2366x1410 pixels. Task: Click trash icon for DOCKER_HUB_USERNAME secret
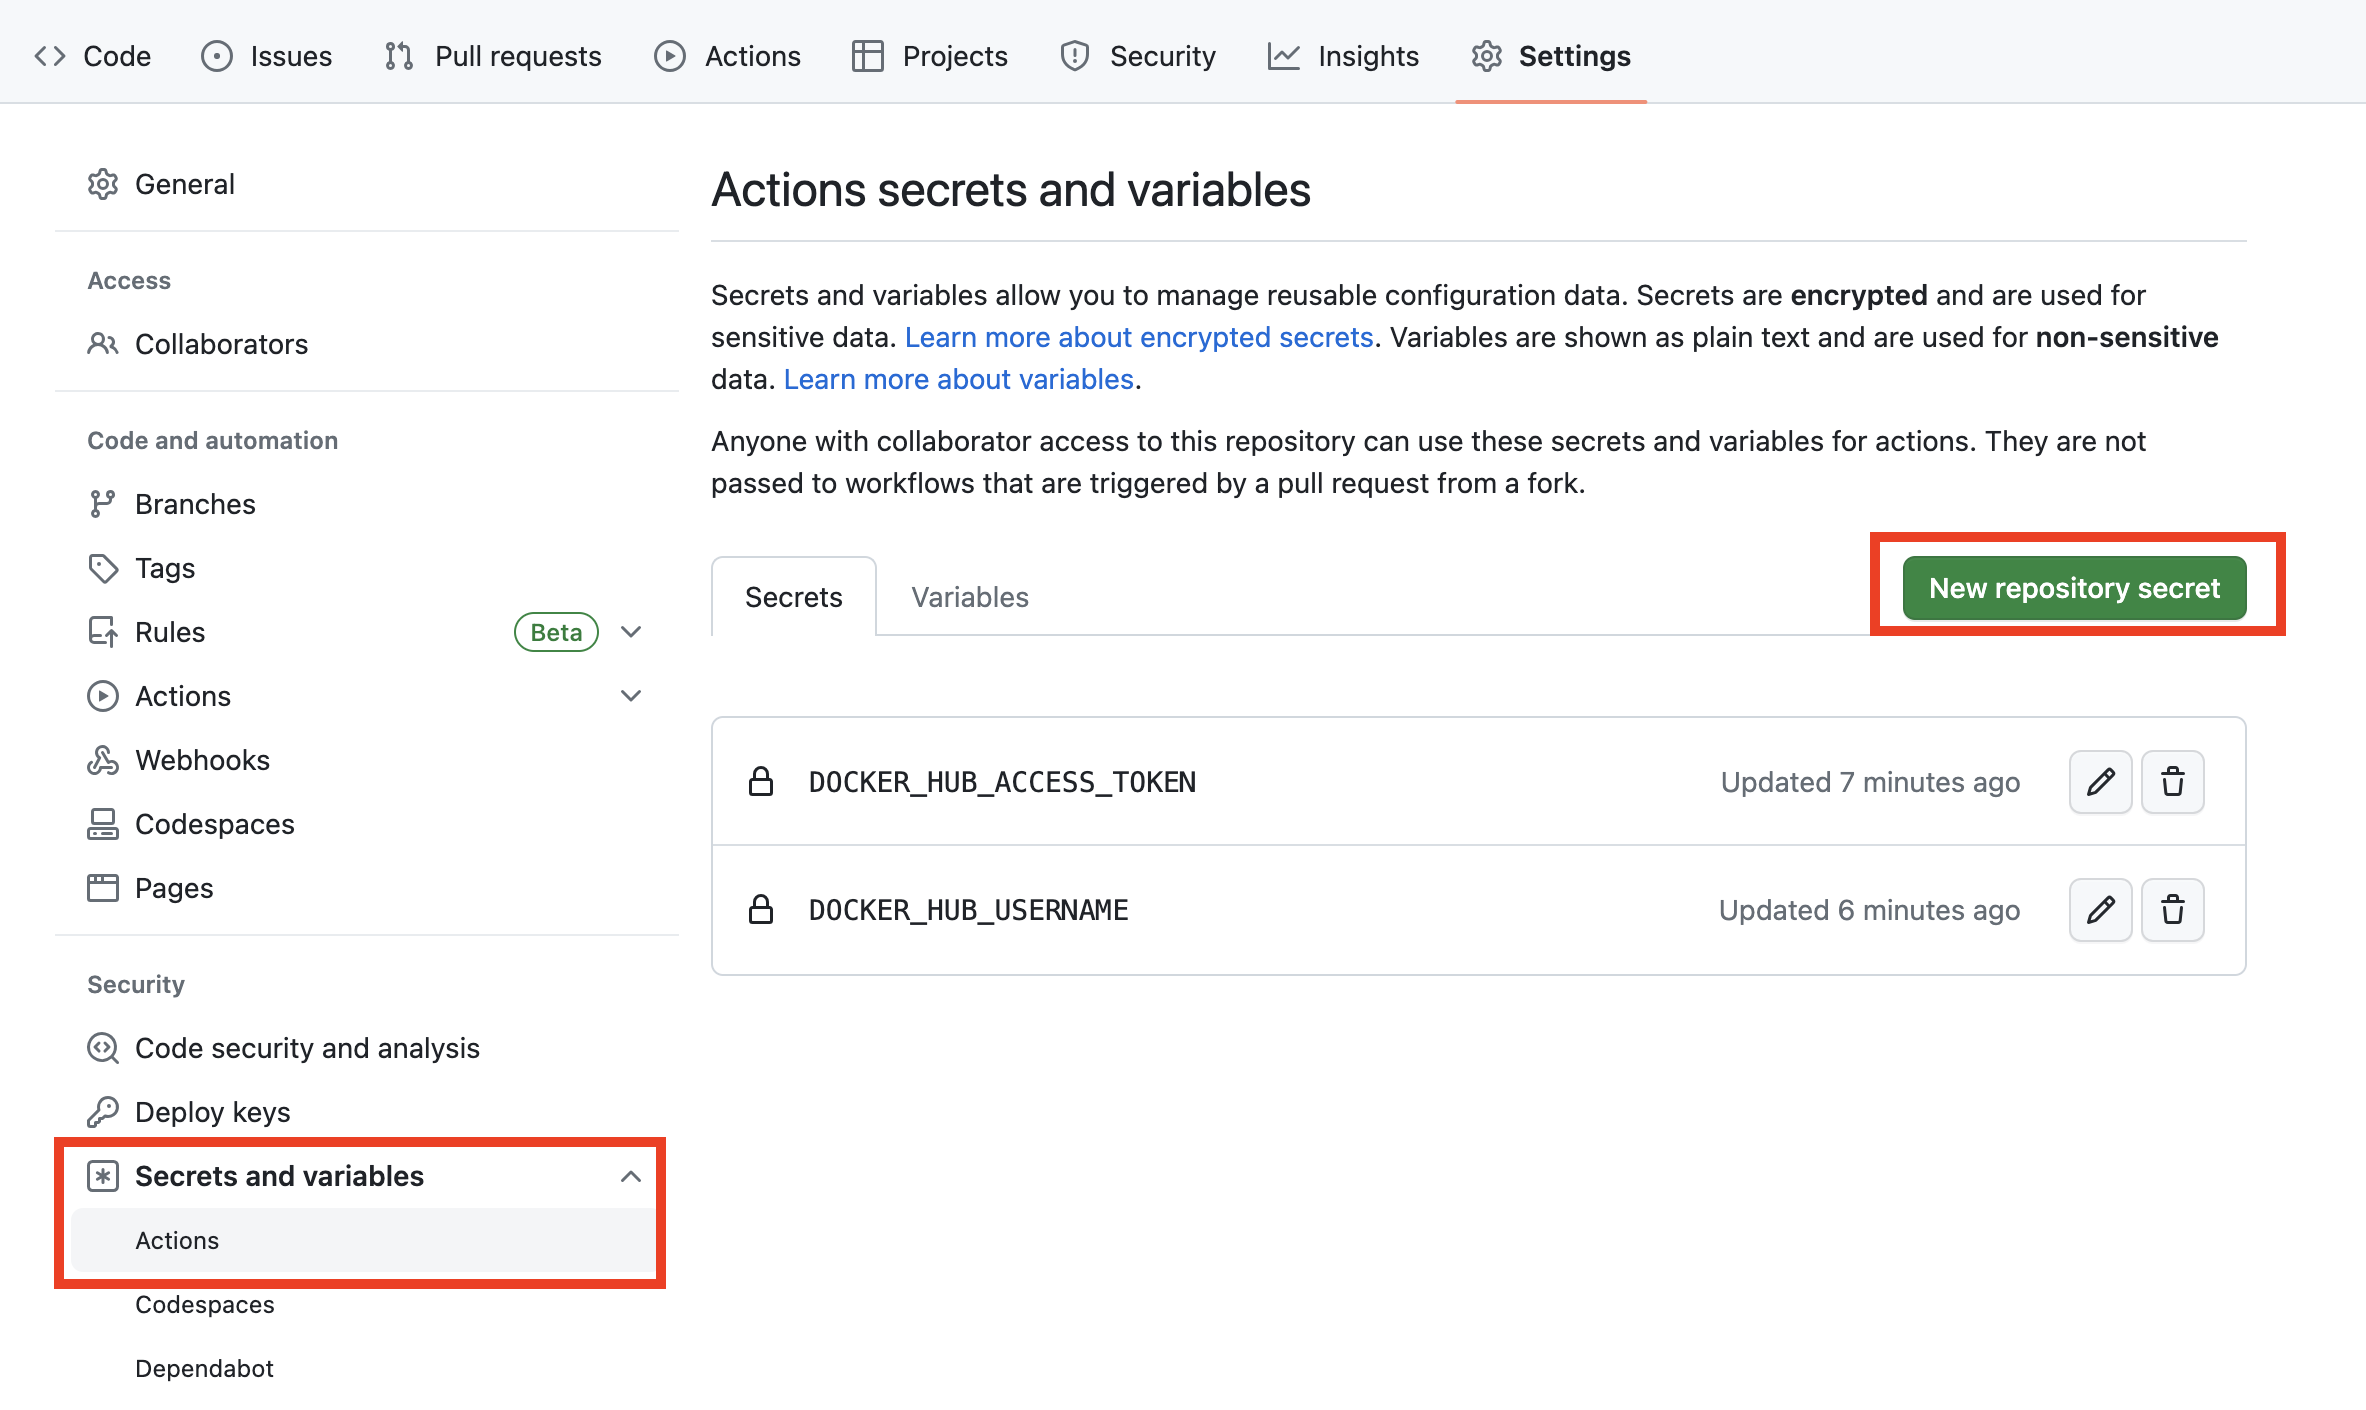click(2172, 910)
